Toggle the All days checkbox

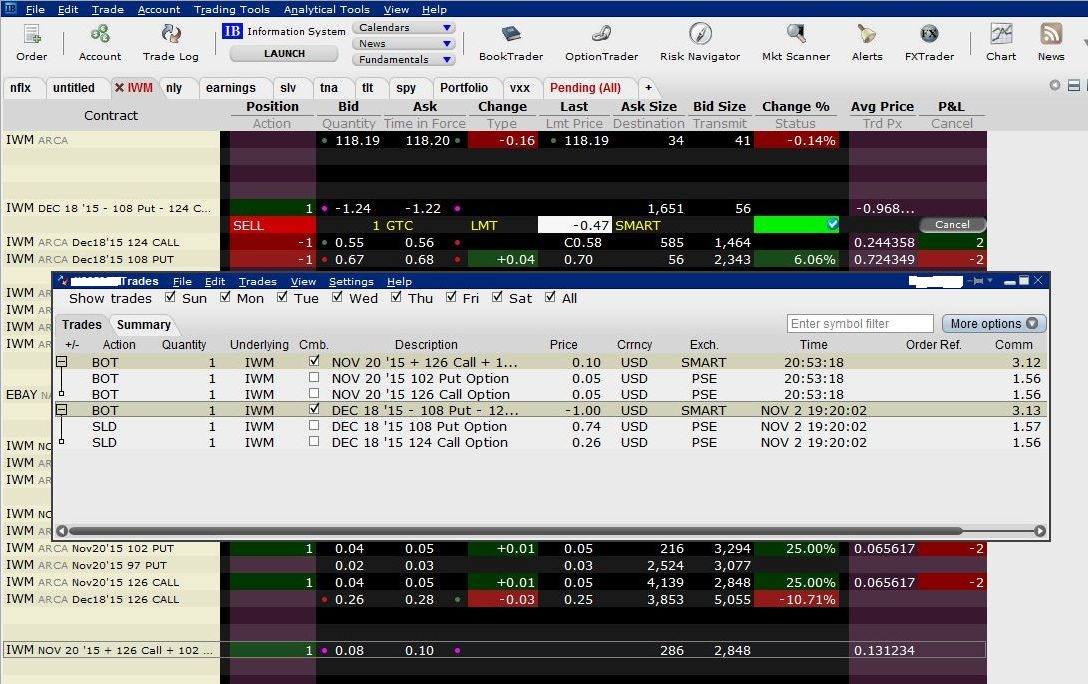pos(550,297)
